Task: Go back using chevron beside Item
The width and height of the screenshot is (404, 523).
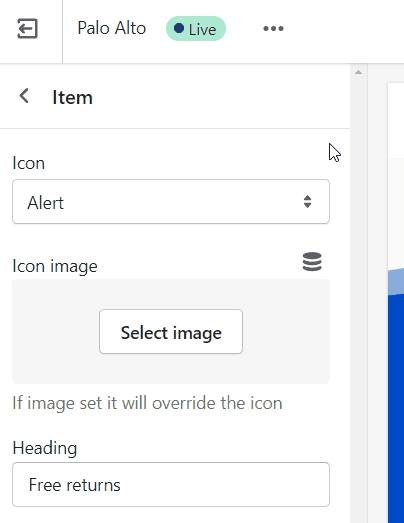Action: pyautogui.click(x=24, y=96)
